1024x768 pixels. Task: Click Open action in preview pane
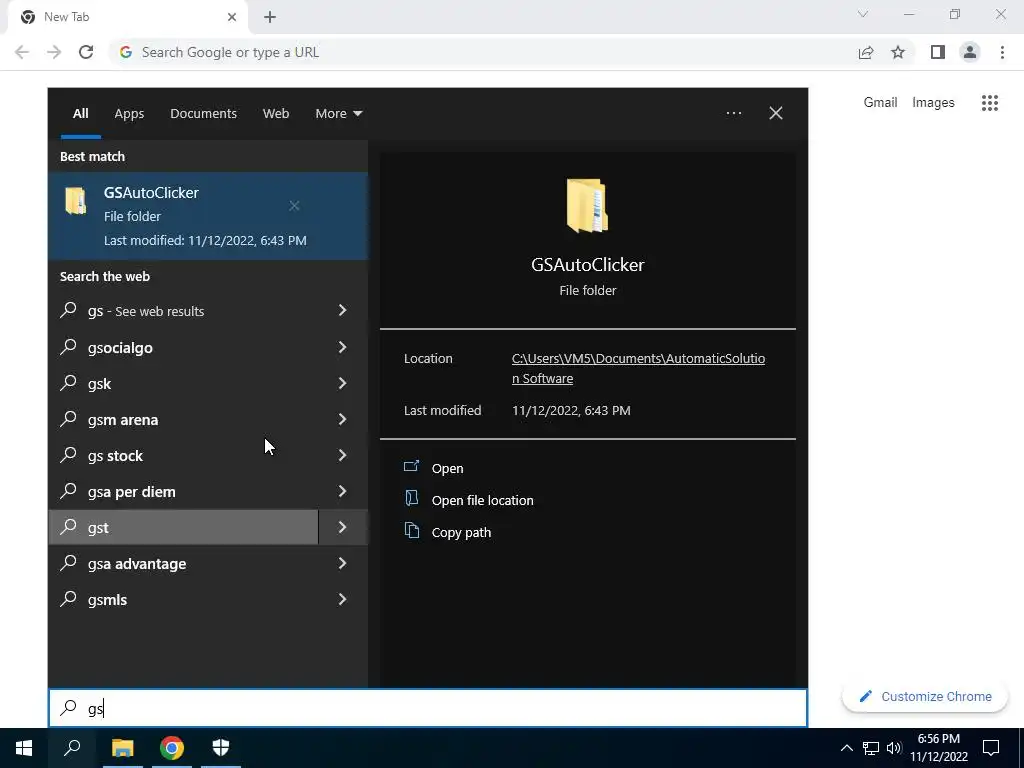pos(447,468)
